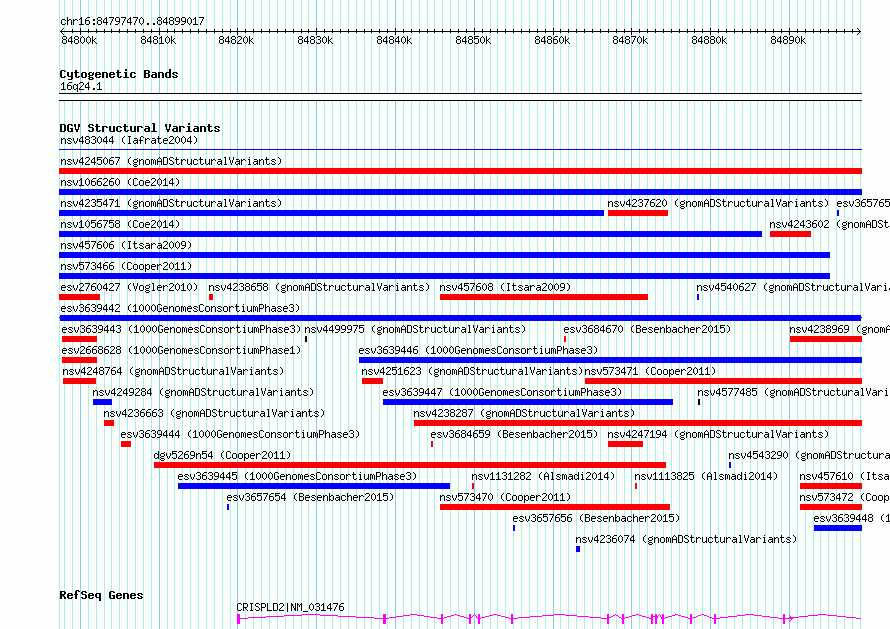This screenshot has width=890, height=629.
Task: Open the nsv573471 (Cooper2011) label
Action: point(650,371)
